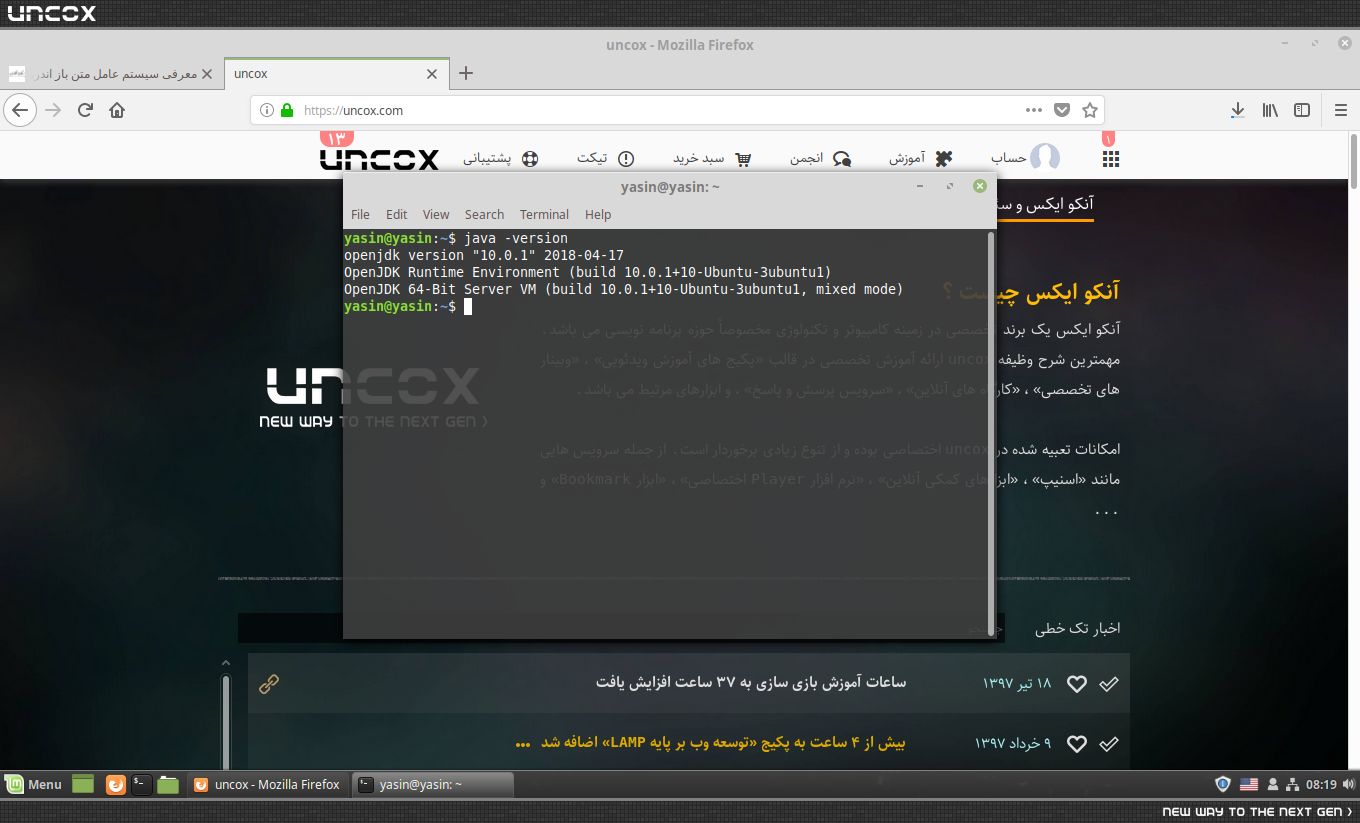Click the uncox logo in the site header
The height and width of the screenshot is (823, 1360).
(379, 159)
